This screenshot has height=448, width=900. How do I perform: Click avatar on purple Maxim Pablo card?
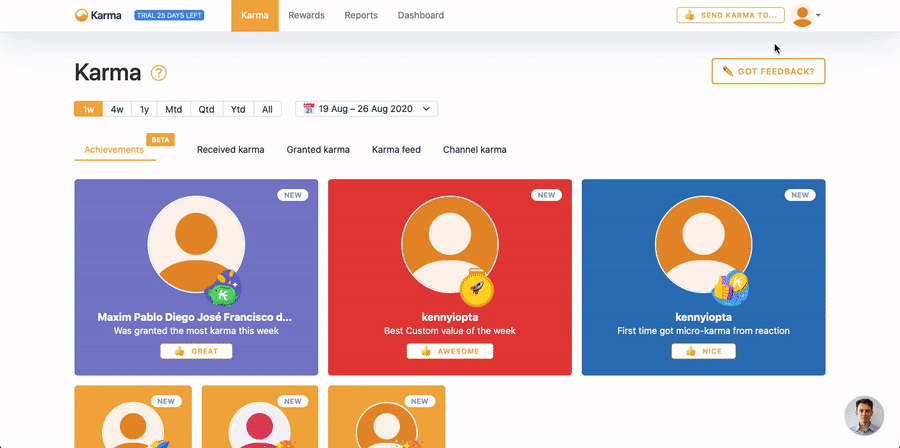196,244
